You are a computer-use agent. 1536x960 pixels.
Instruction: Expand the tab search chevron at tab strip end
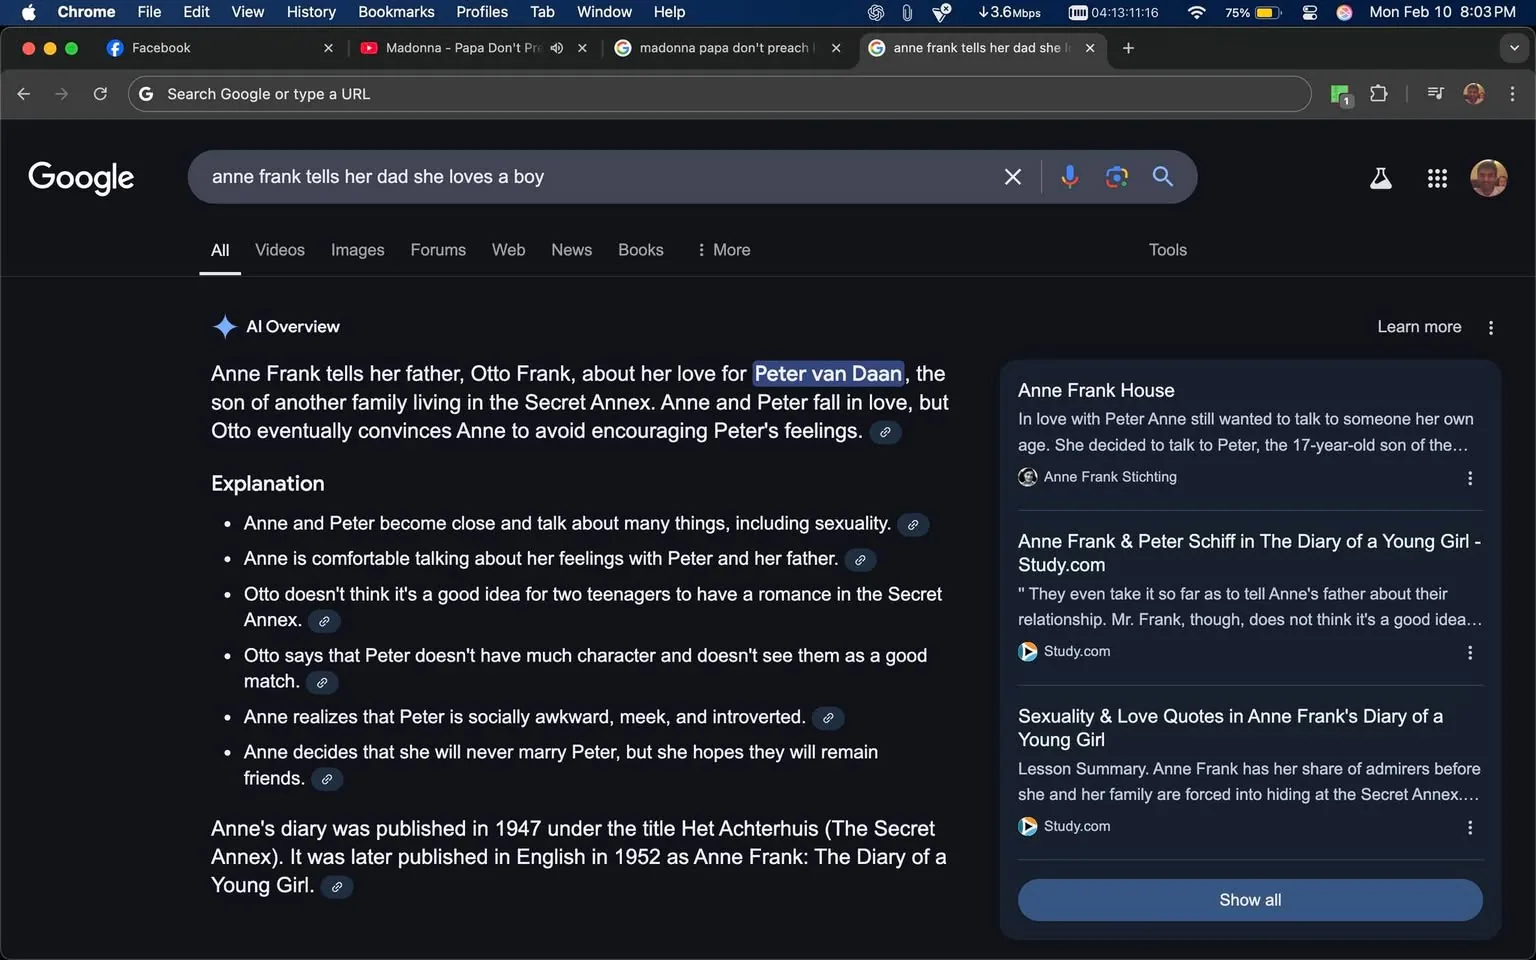point(1513,47)
